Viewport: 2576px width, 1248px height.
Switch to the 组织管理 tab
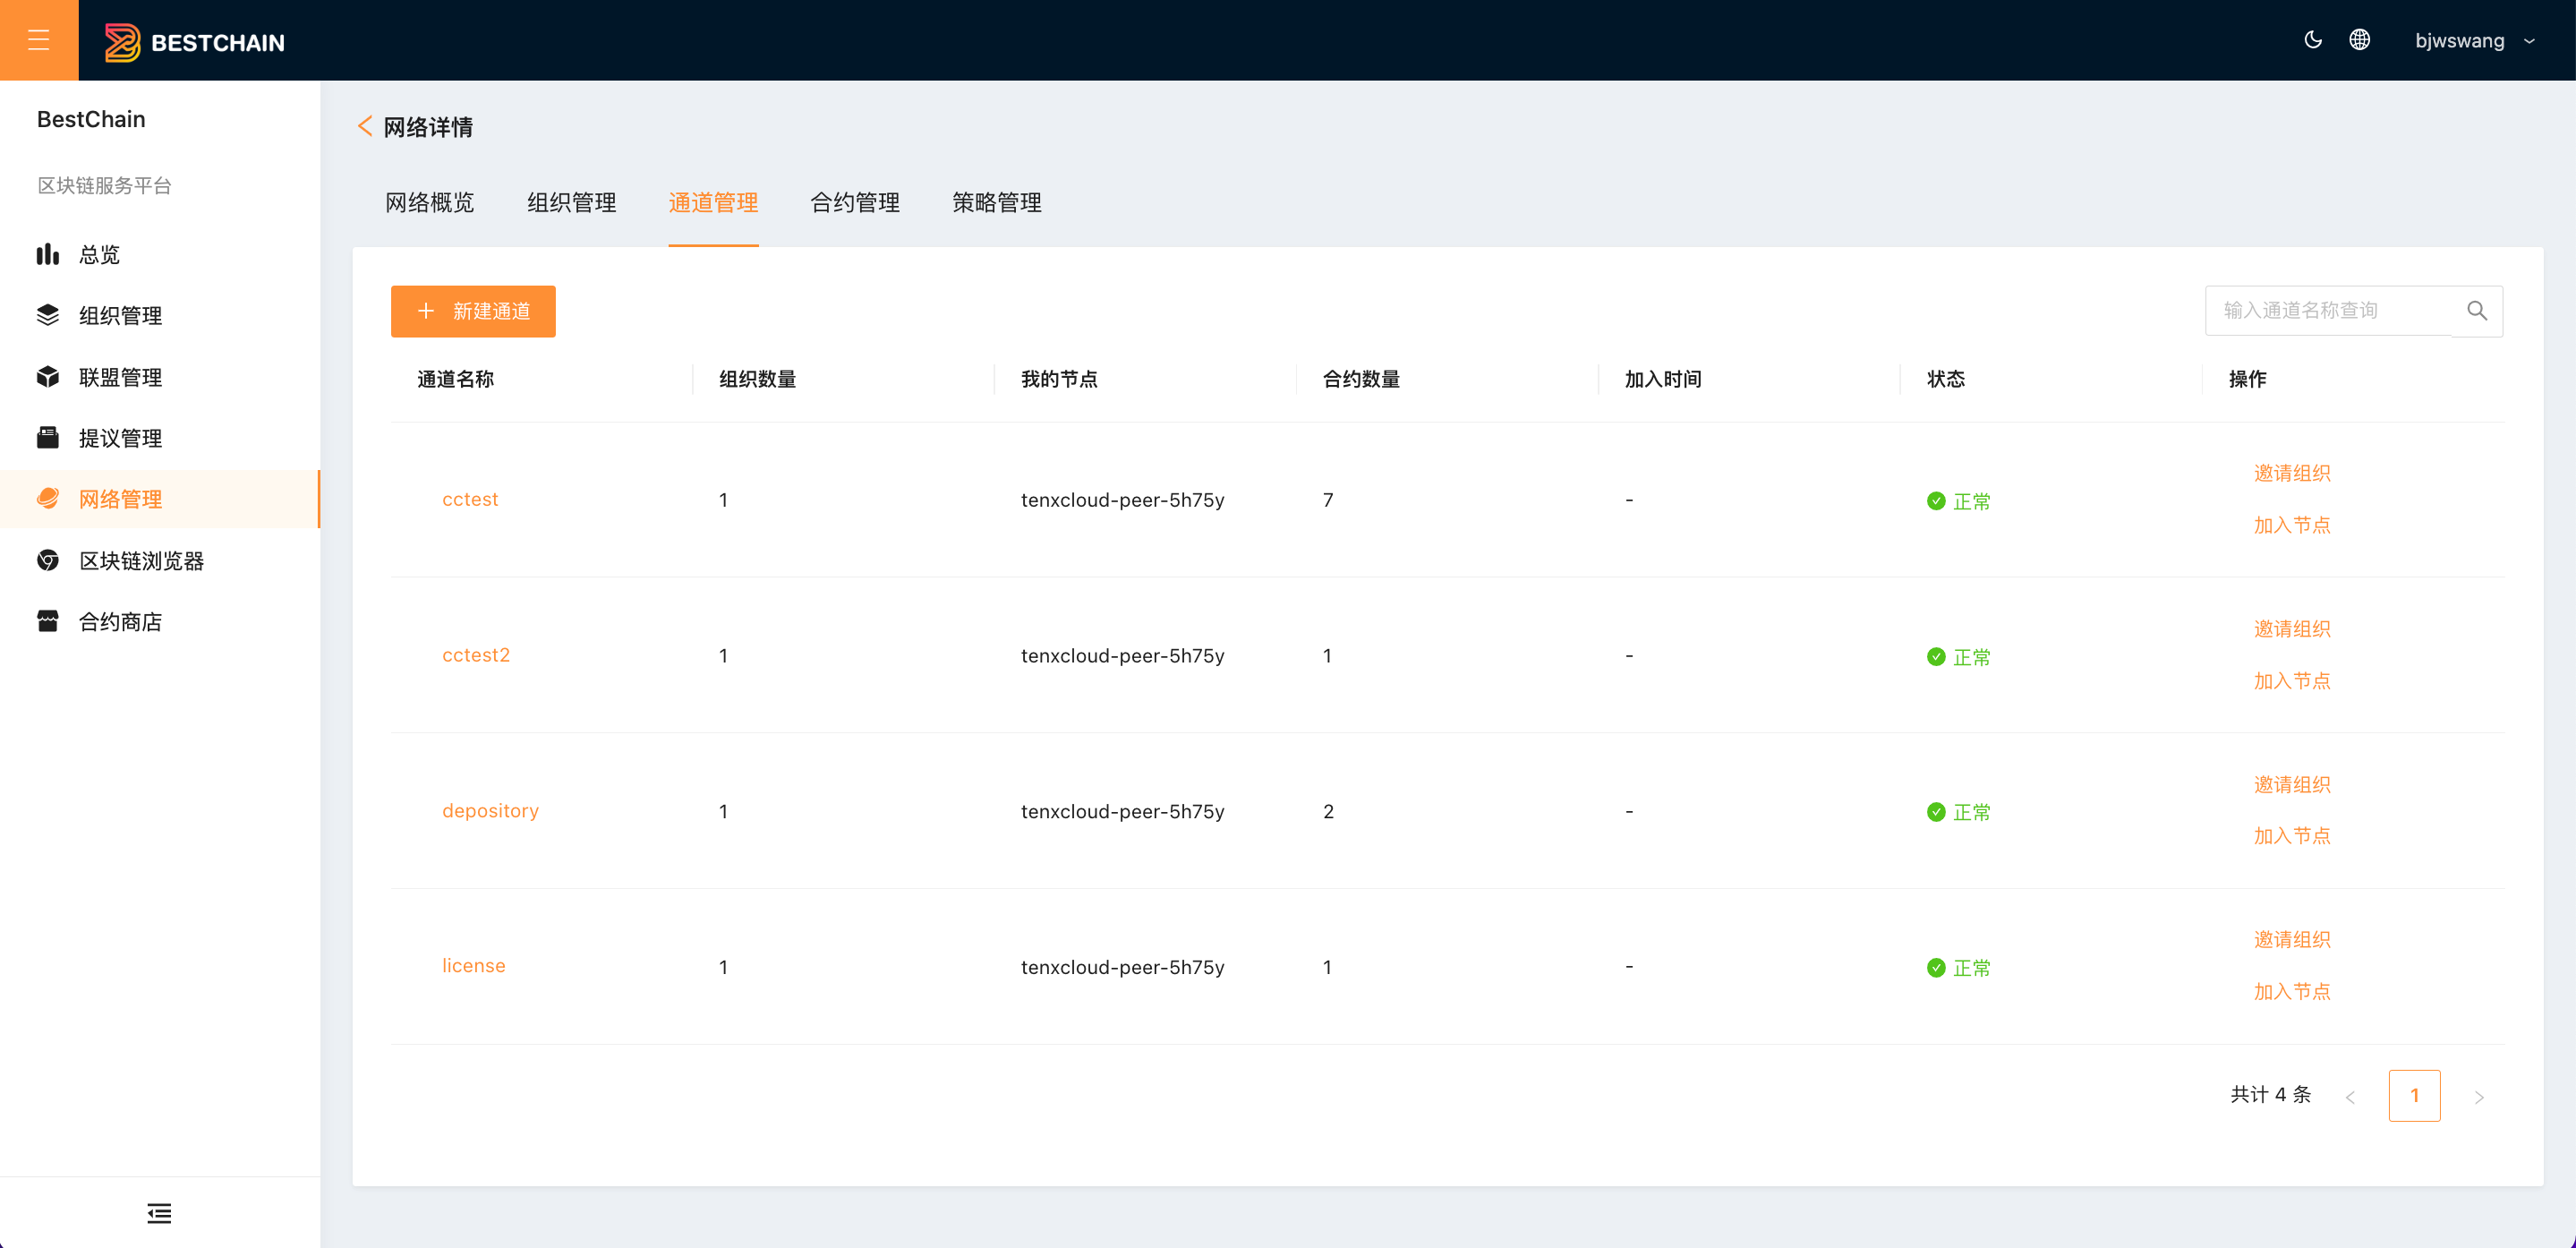(572, 203)
